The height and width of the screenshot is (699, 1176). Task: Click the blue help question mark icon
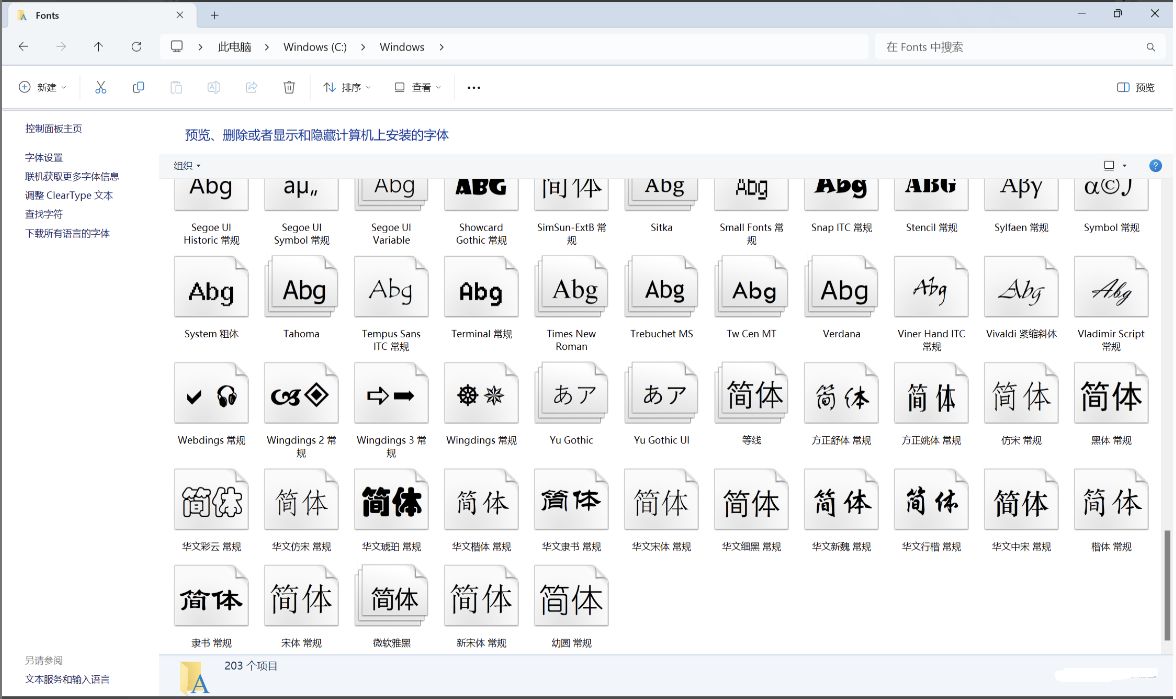[1155, 166]
